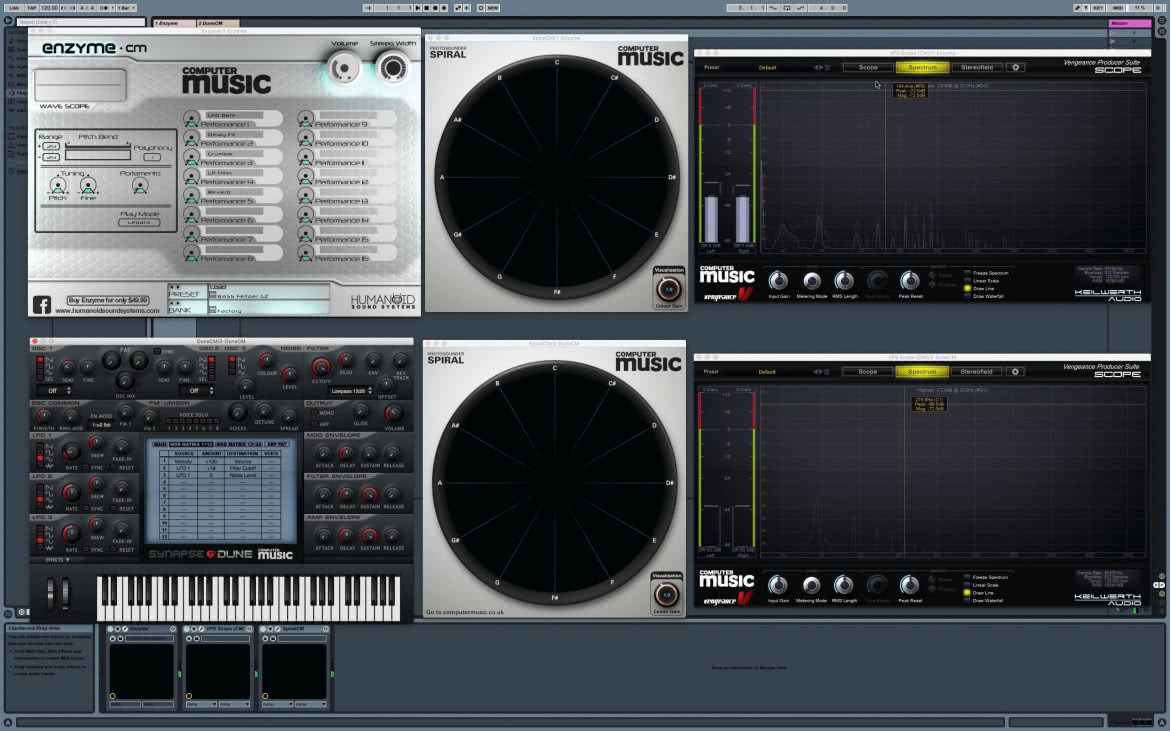Switch to Stereofield tab in upper Scope
The image size is (1170, 731).
[x=977, y=67]
